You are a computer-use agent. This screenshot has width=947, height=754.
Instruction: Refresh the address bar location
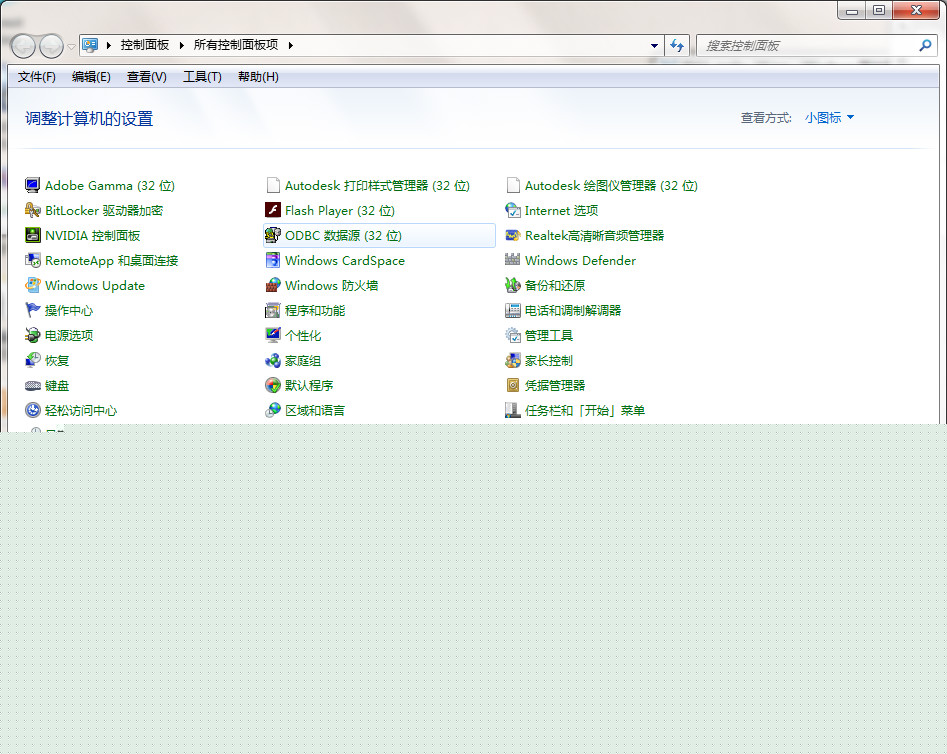coord(677,45)
